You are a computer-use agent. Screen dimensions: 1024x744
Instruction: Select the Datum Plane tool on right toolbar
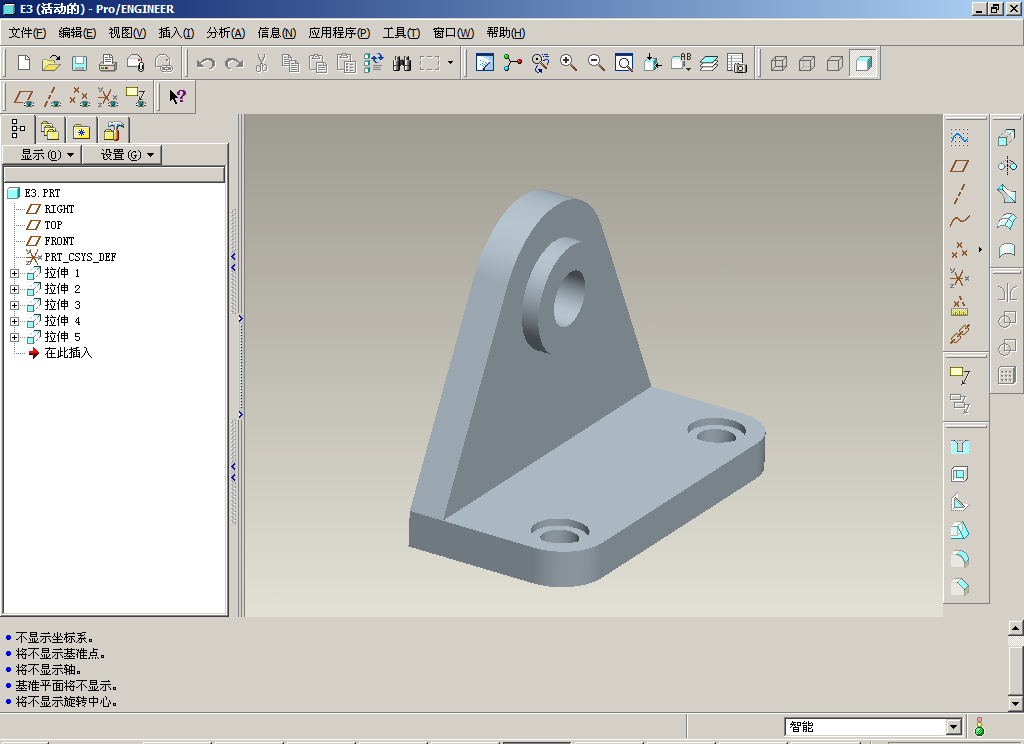coord(959,166)
